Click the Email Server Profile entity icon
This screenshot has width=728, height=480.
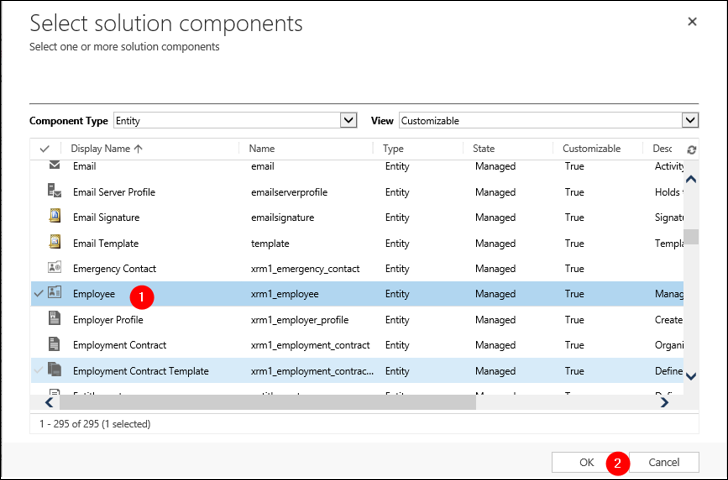55,191
